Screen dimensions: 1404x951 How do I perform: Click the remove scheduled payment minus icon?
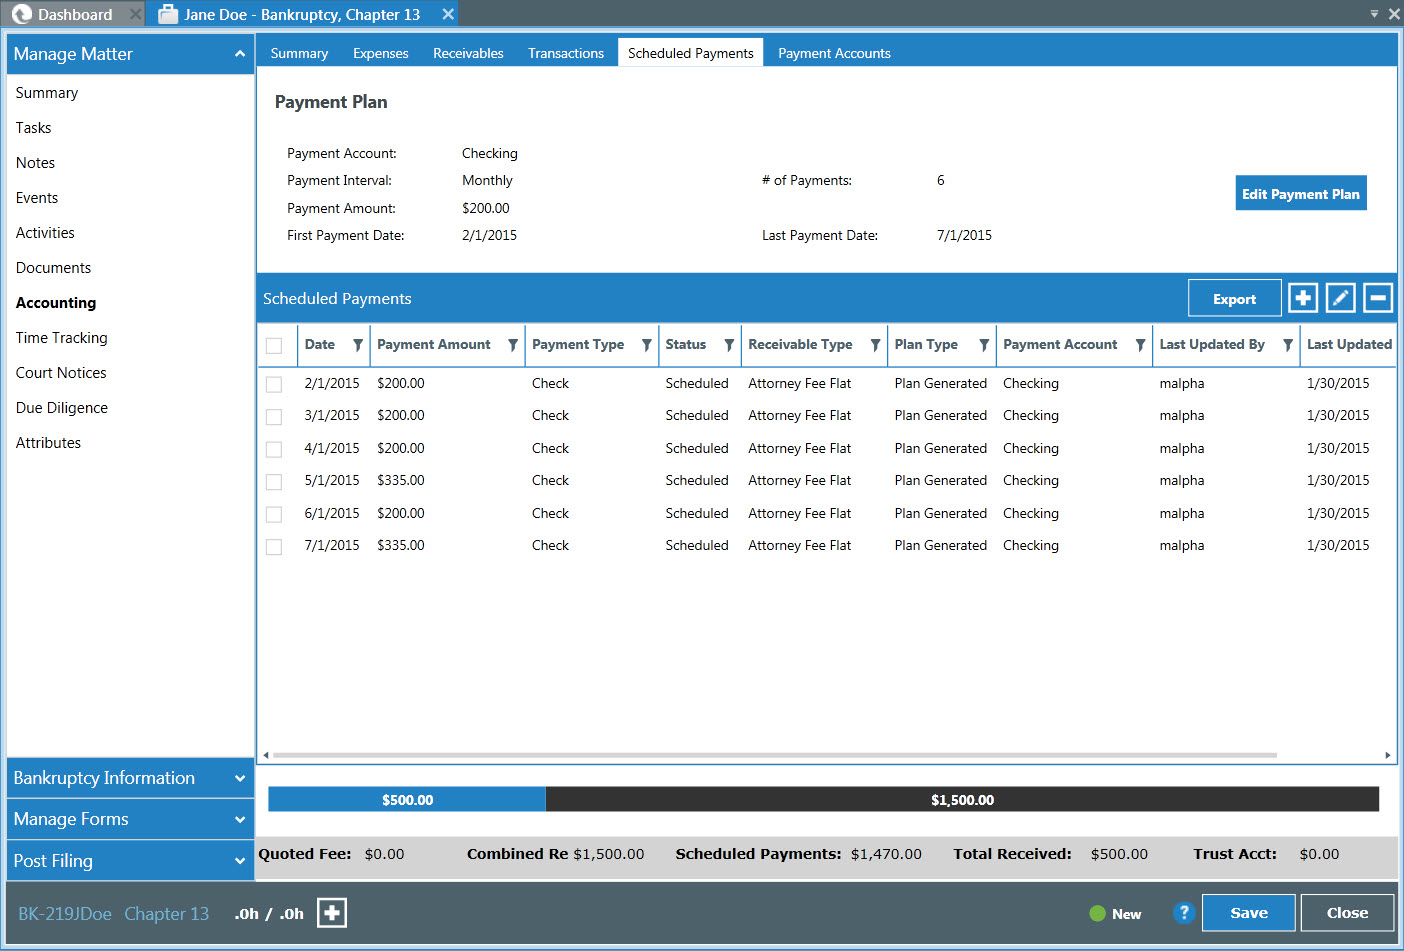(x=1377, y=298)
